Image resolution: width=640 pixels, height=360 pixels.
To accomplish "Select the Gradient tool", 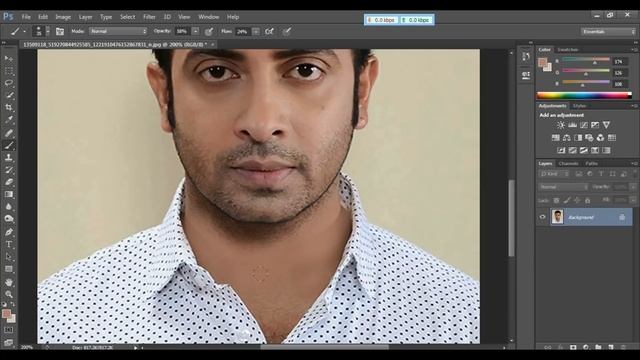I will pos(9,194).
